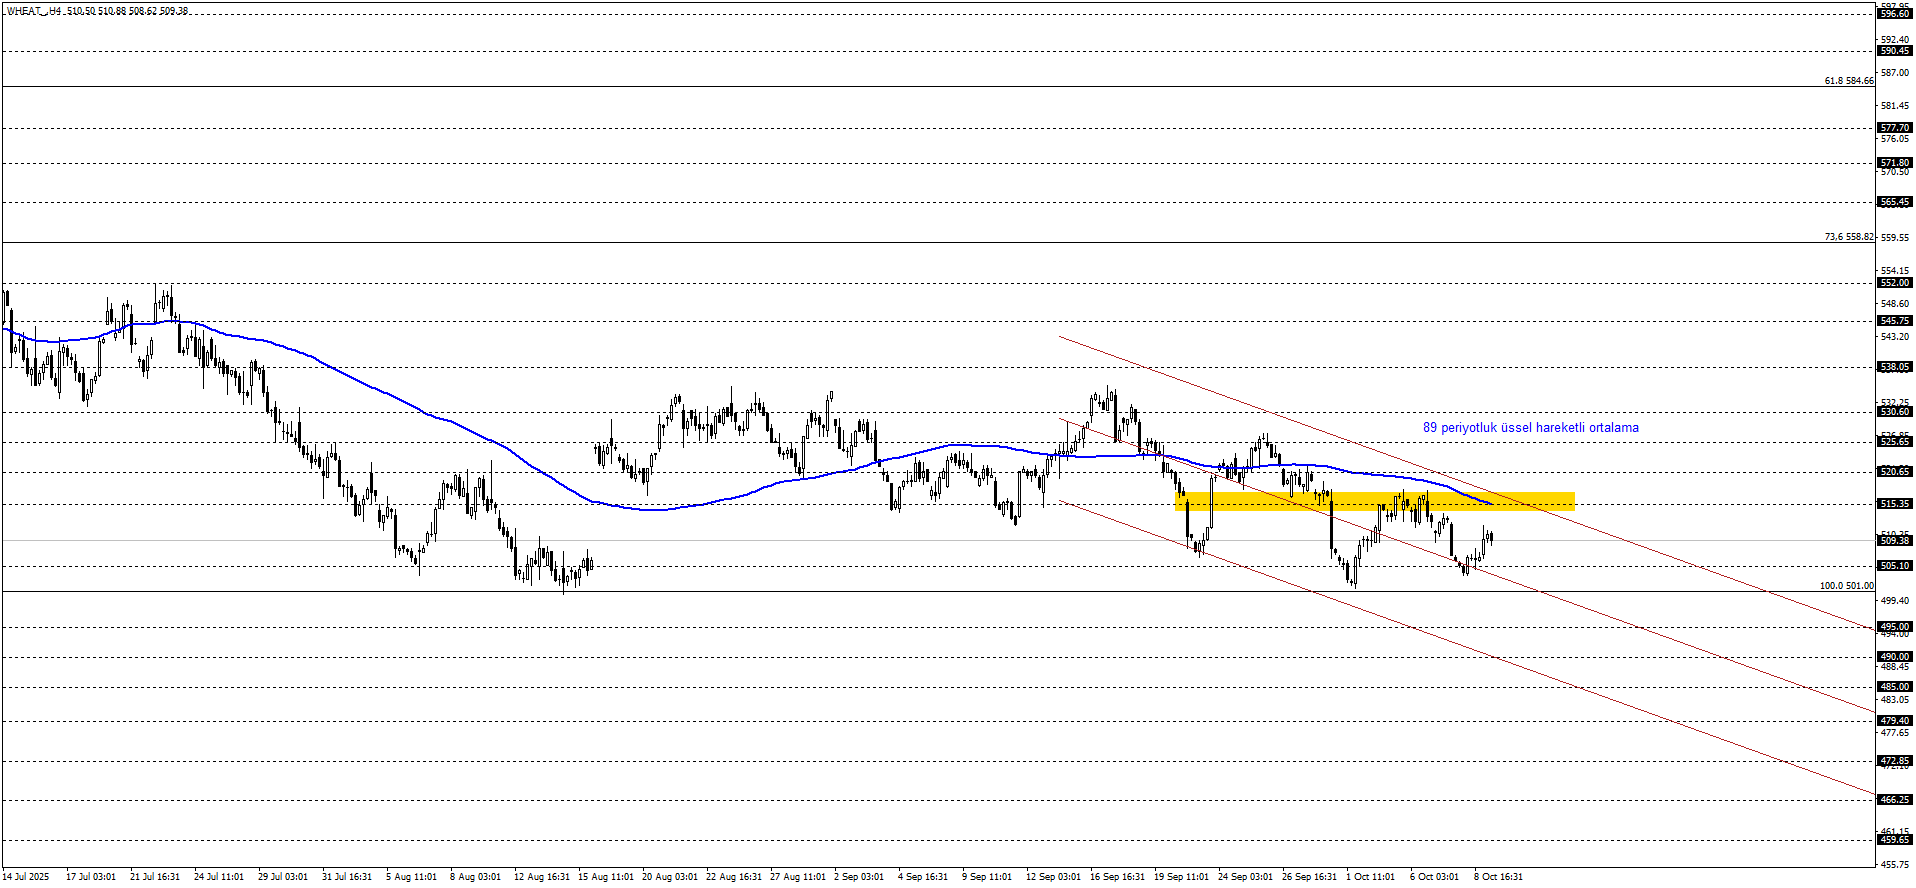The height and width of the screenshot is (888, 1916).
Task: Click the 472.85 price level tag
Action: (1894, 761)
